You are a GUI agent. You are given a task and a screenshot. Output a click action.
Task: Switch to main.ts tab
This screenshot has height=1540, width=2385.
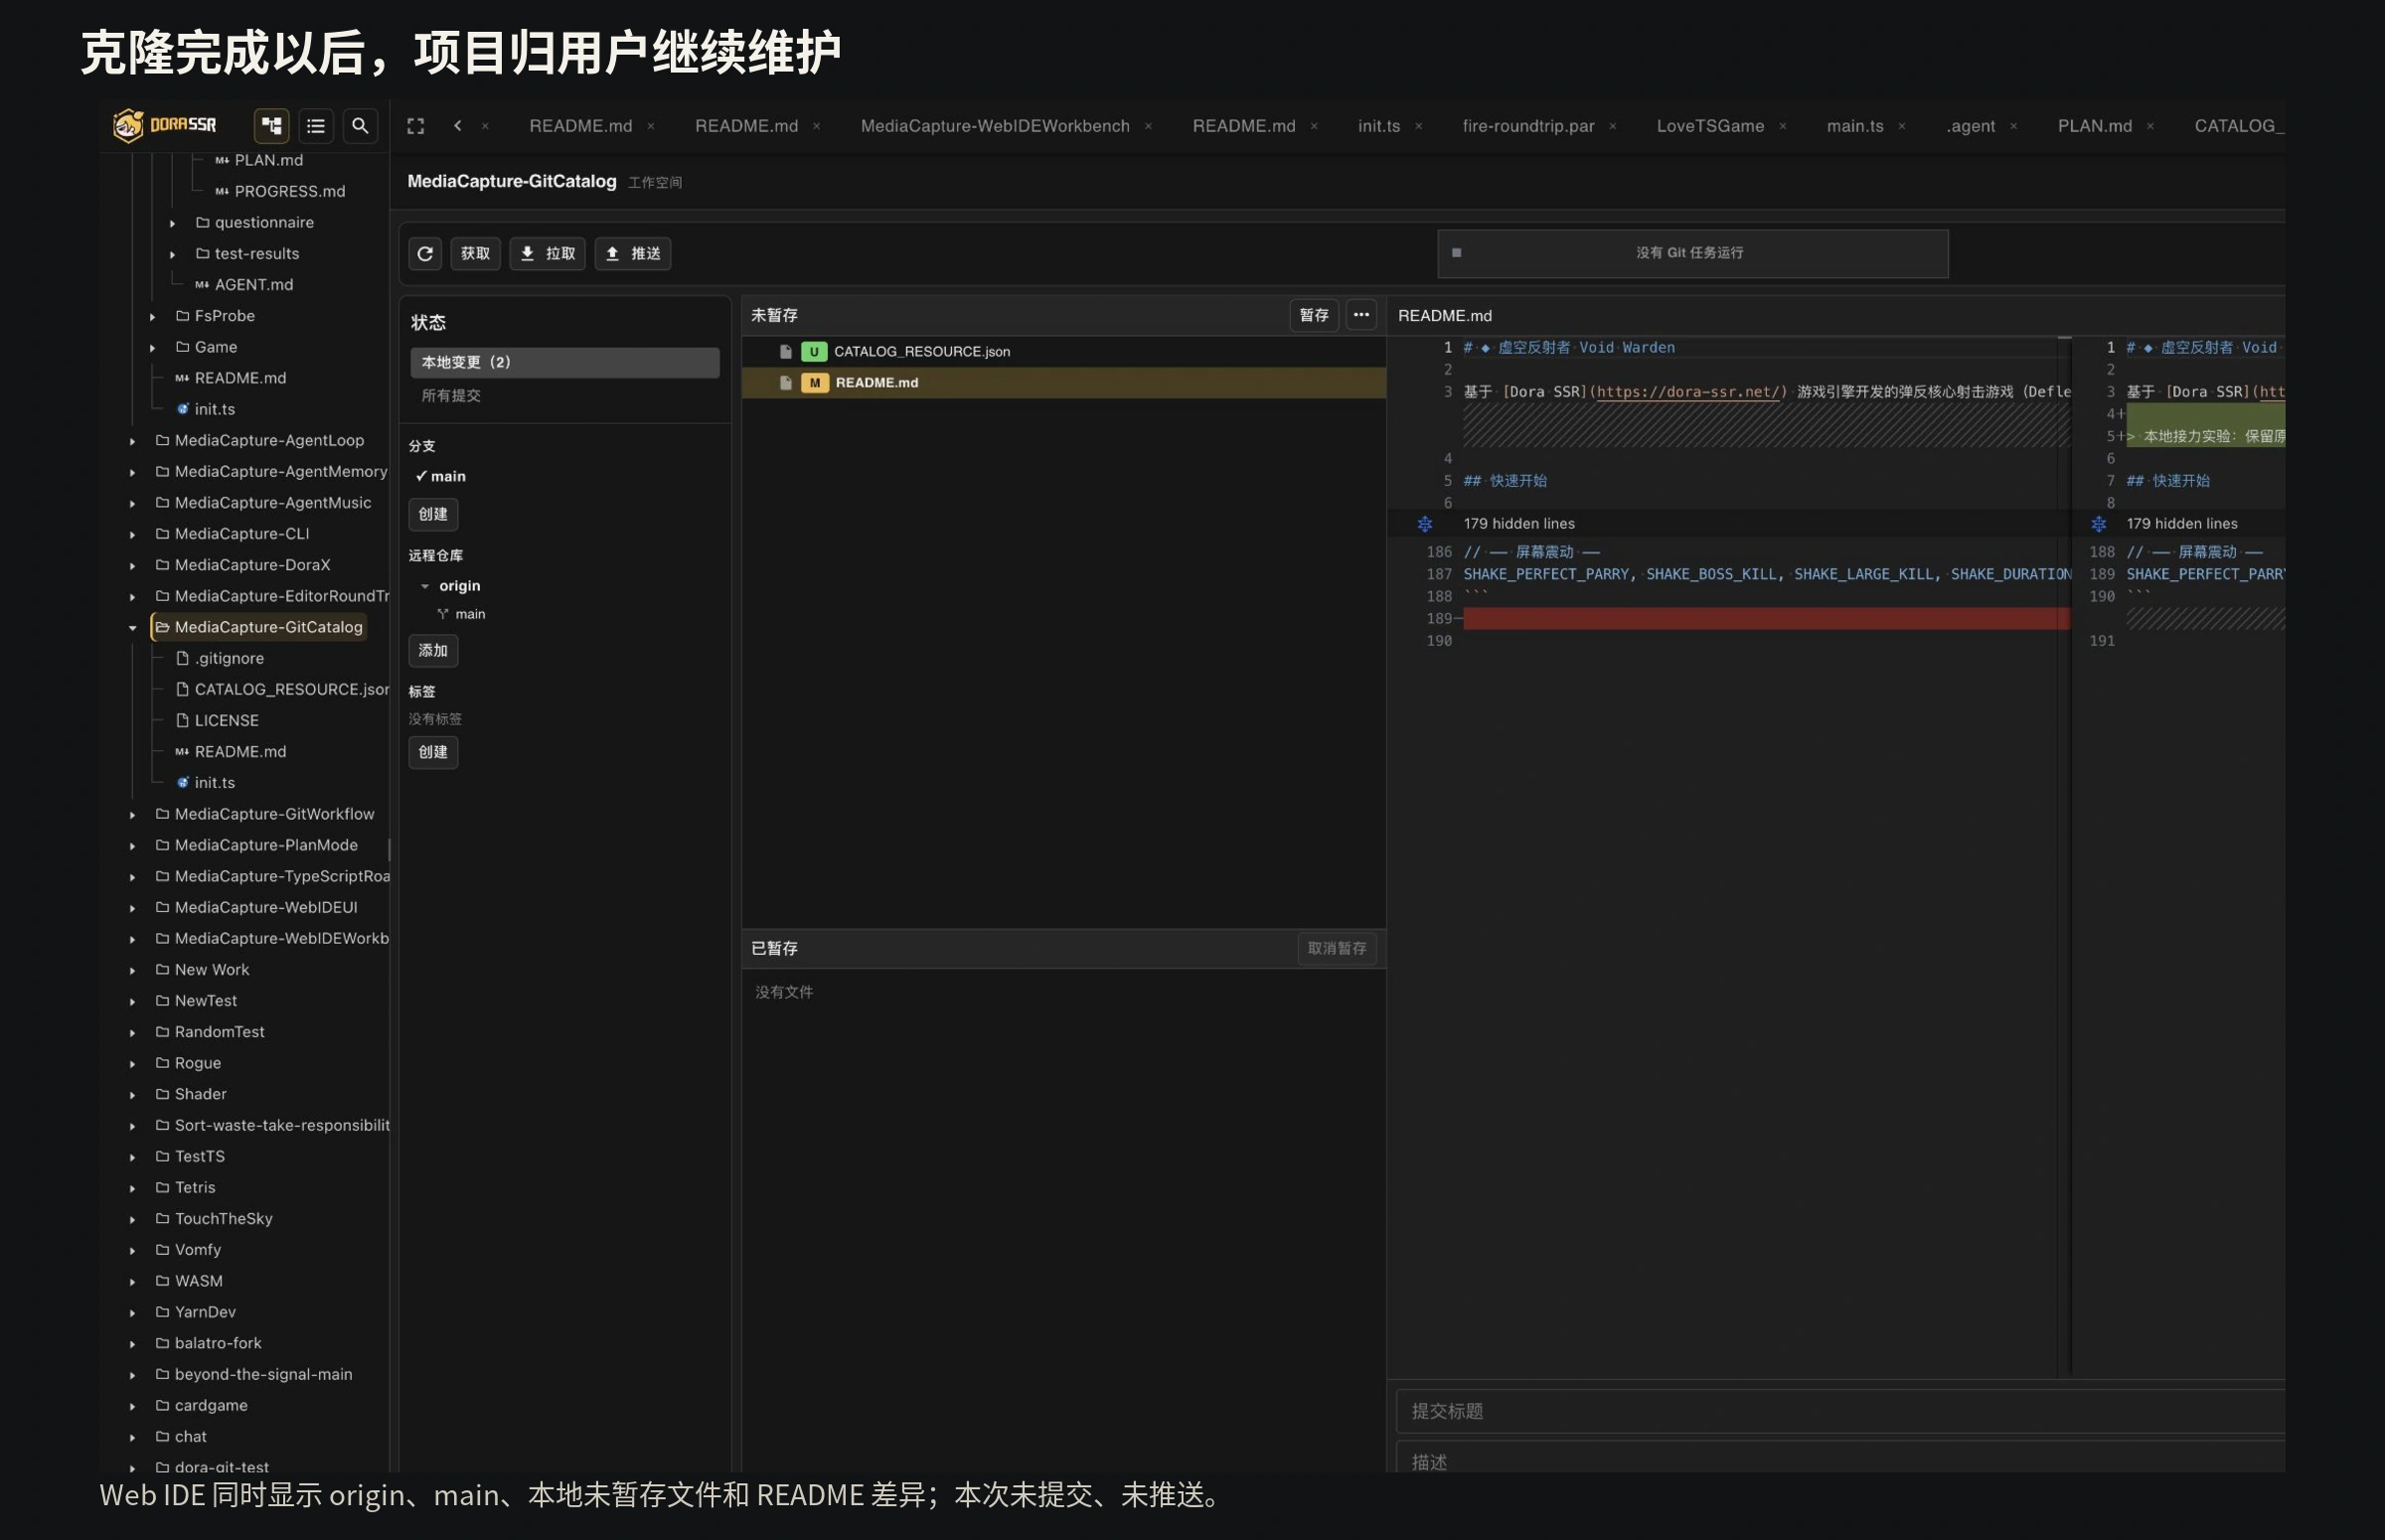(x=1855, y=126)
